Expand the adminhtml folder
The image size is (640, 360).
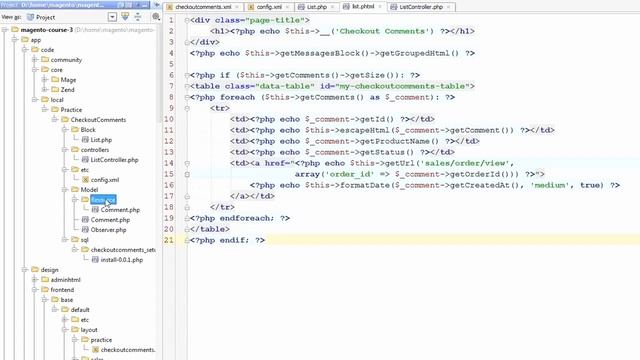pos(35,280)
